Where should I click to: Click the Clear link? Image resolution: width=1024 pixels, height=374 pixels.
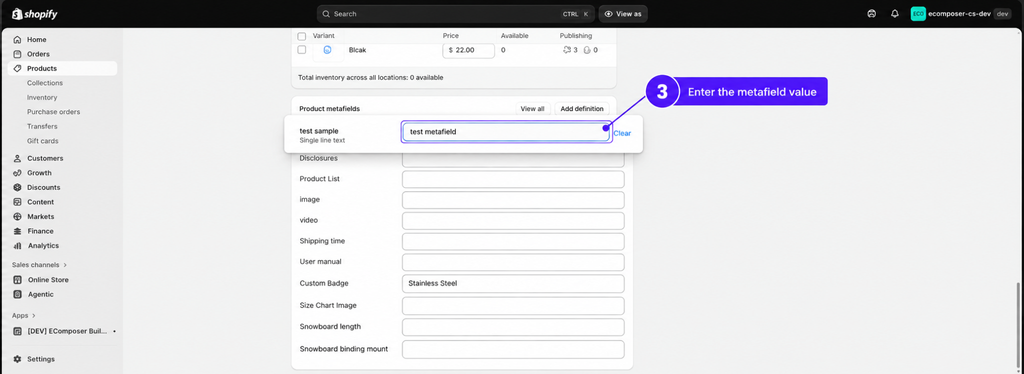[622, 133]
